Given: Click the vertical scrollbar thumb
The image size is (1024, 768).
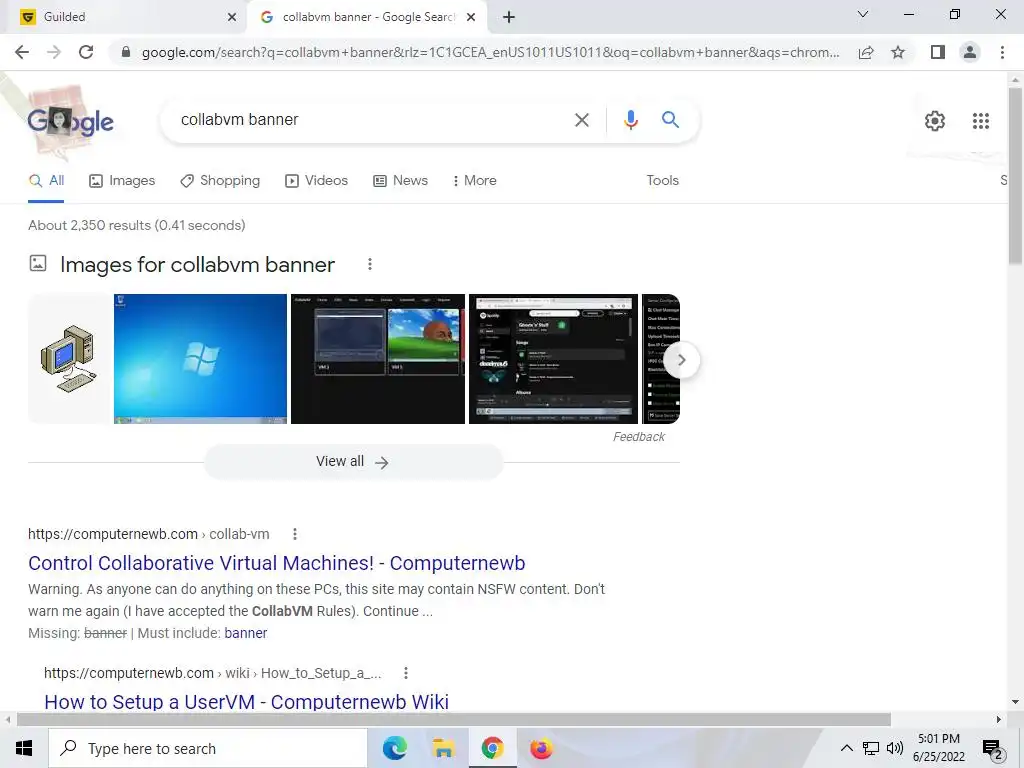Looking at the screenshot, I should coord(1015,176).
